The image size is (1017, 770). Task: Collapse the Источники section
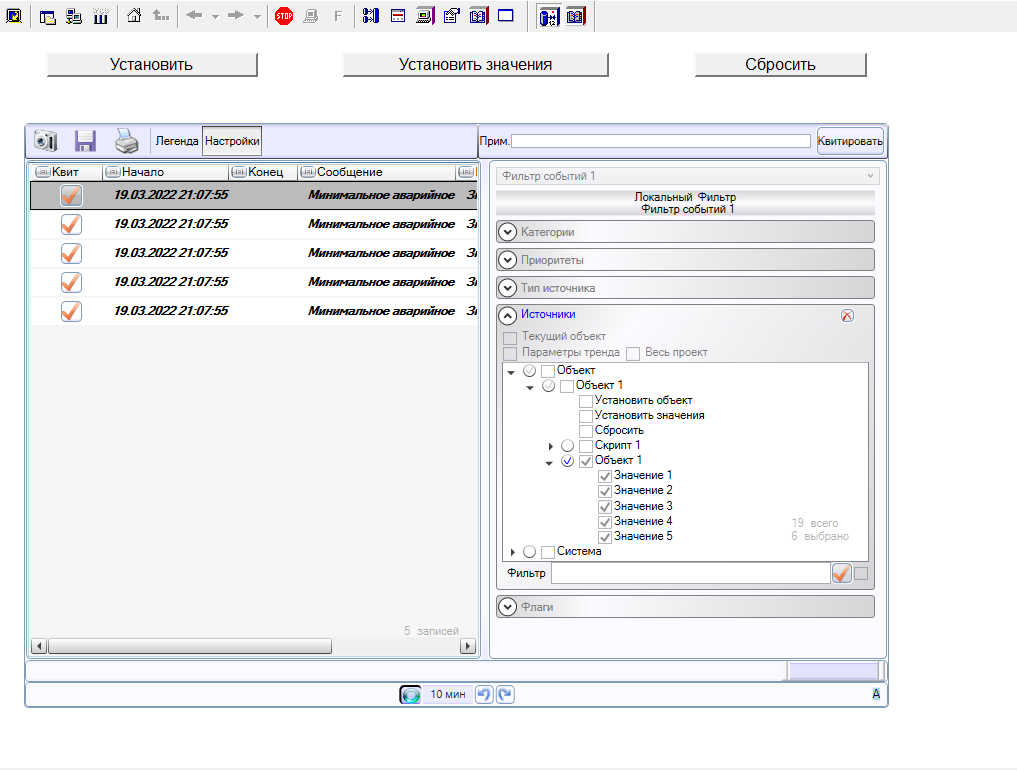507,316
